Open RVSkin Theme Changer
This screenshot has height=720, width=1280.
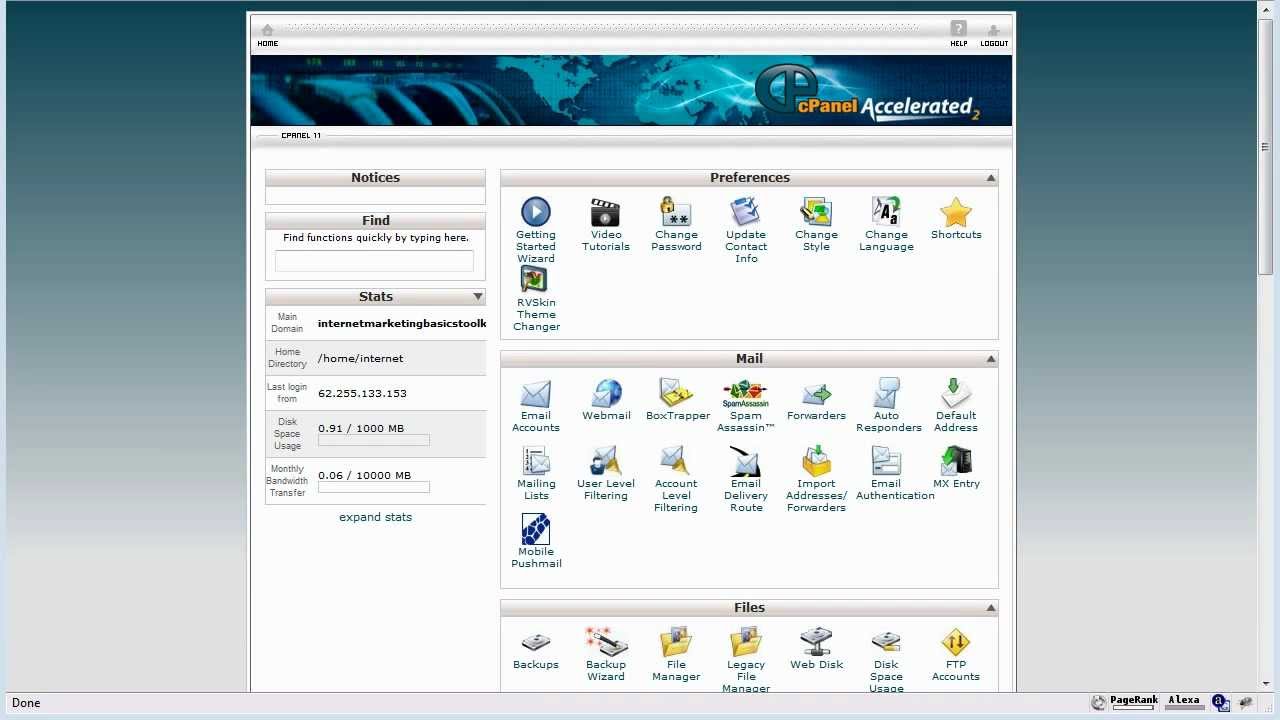coord(536,297)
